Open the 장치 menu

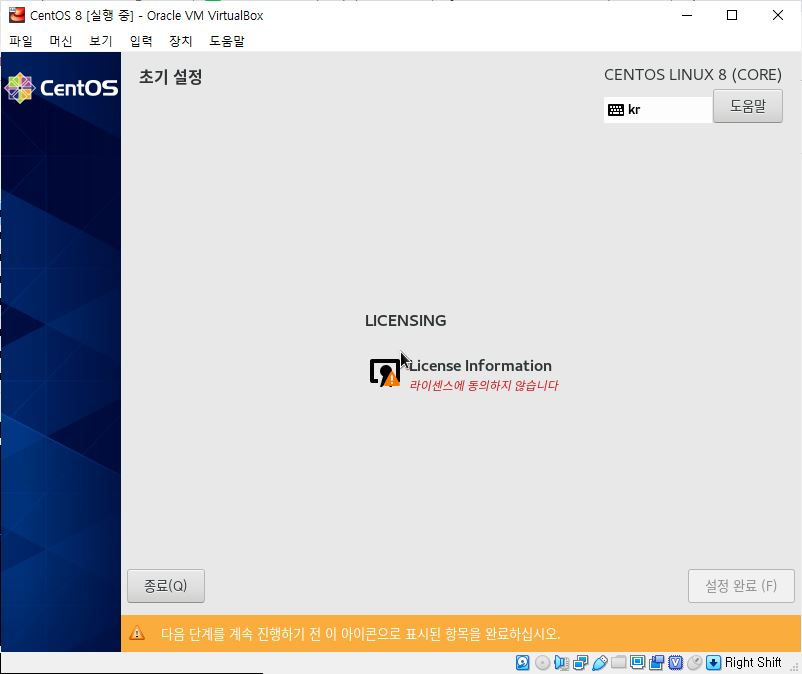point(181,41)
